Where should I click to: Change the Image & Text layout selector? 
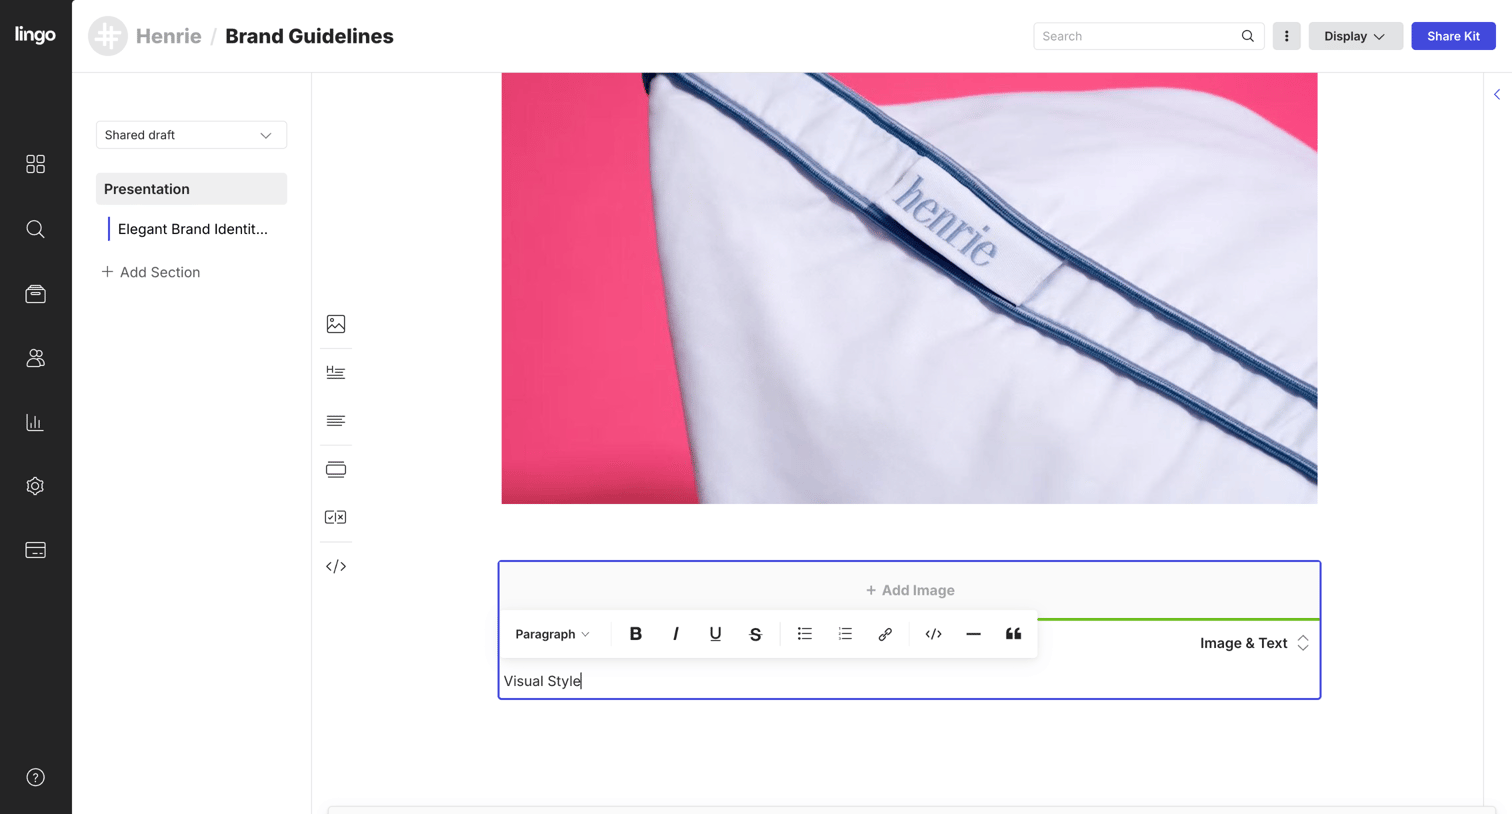[1254, 643]
